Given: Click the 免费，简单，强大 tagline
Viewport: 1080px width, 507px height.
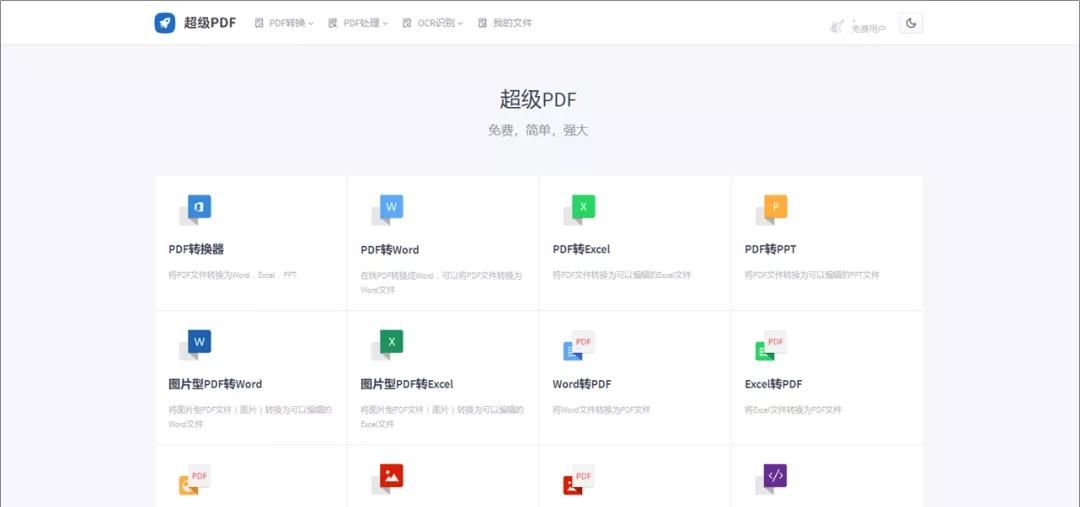Looking at the screenshot, I should [x=538, y=130].
